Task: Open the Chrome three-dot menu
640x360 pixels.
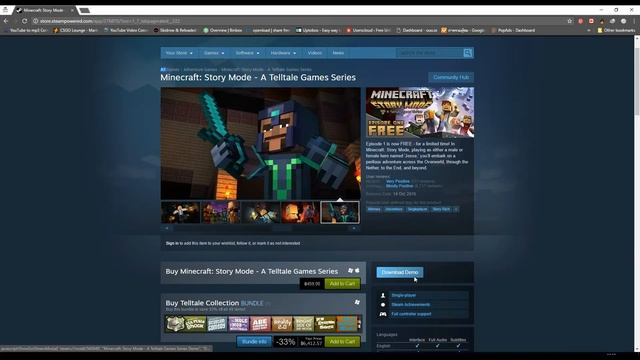Action: click(635, 21)
